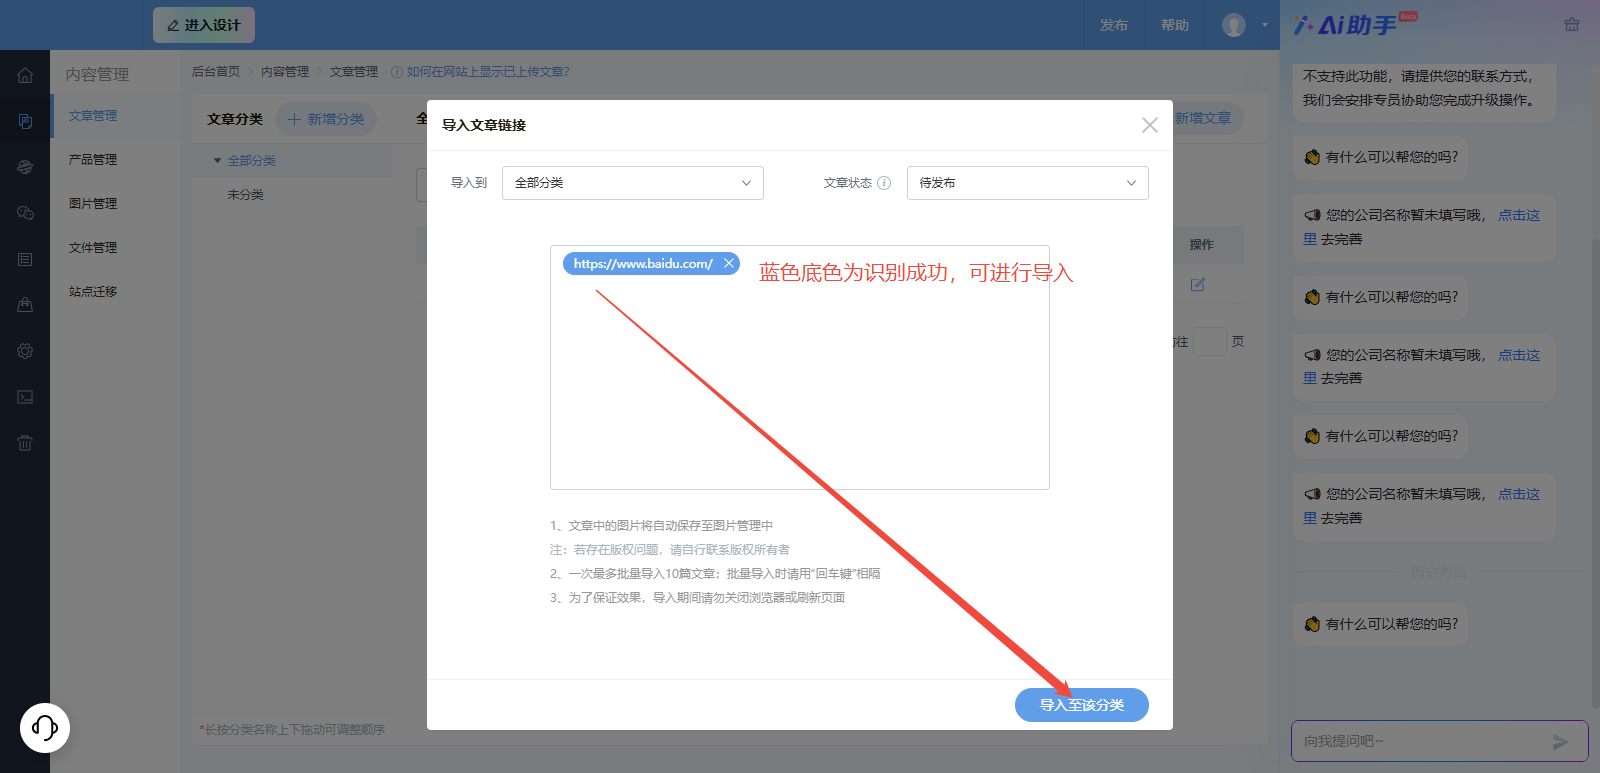Viewport: 1600px width, 773px height.
Task: Open the settings gear sidebar icon
Action: pos(25,351)
